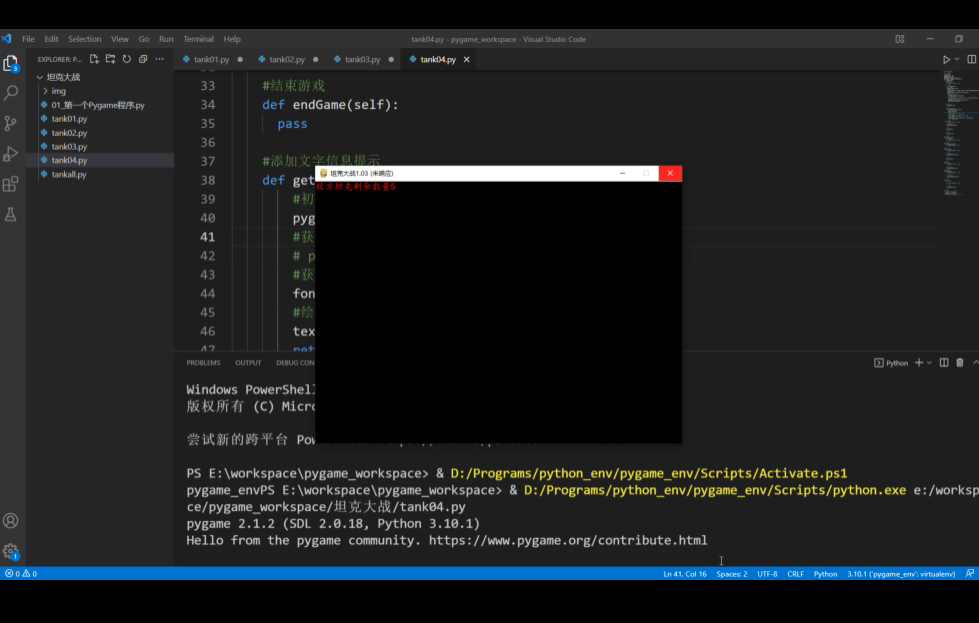Refresh the Explorer file list
Image resolution: width=979 pixels, height=623 pixels.
pyautogui.click(x=127, y=59)
